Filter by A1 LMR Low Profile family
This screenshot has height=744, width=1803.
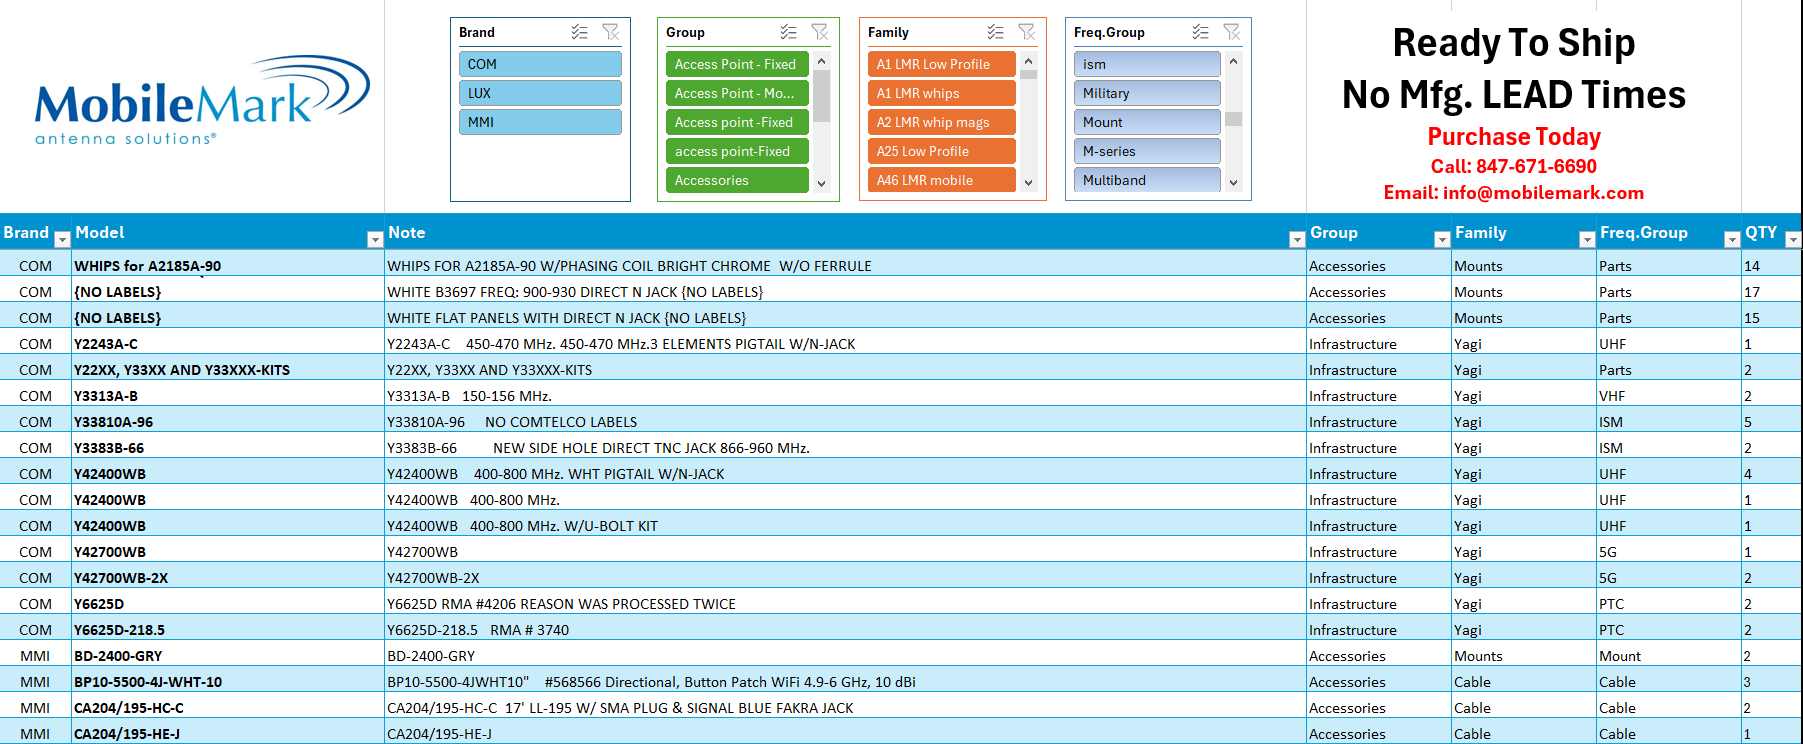(941, 64)
